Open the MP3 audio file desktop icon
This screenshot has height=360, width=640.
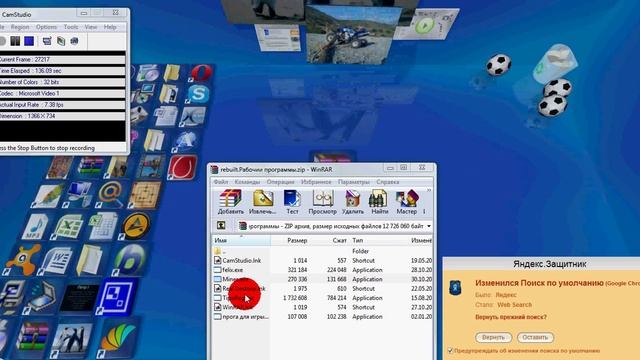point(36,227)
